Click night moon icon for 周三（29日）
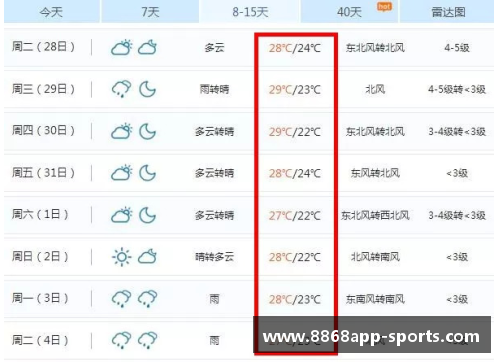 (147, 89)
